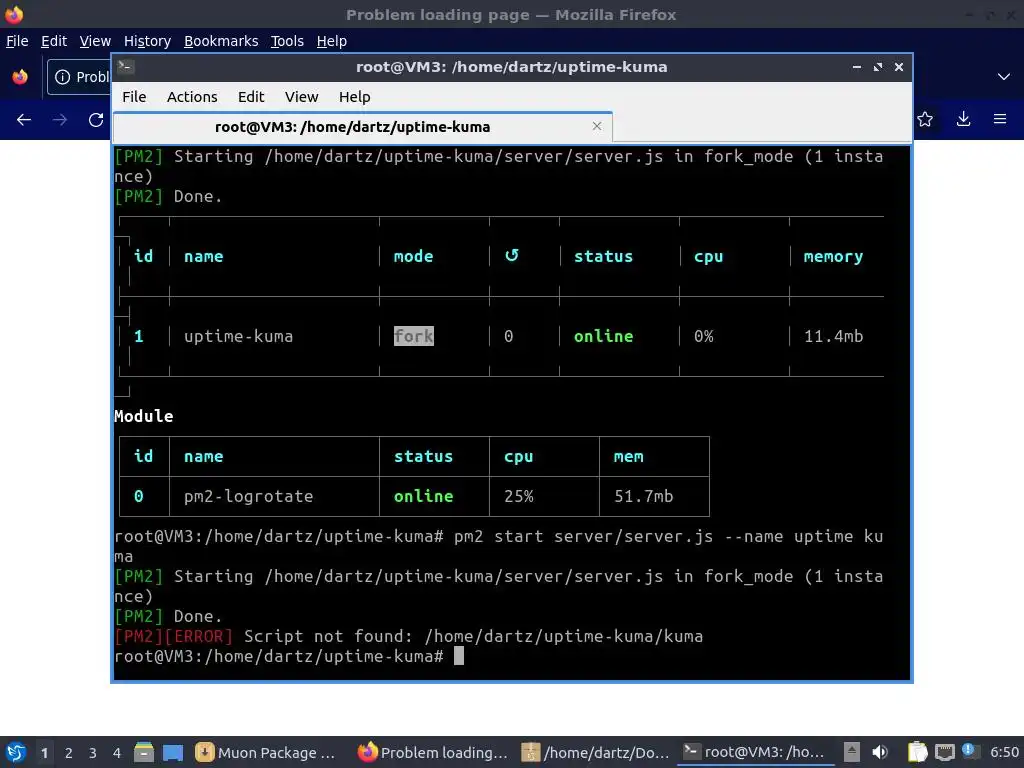Open the update notifier tray icon
This screenshot has width=1024, height=768.
969,752
